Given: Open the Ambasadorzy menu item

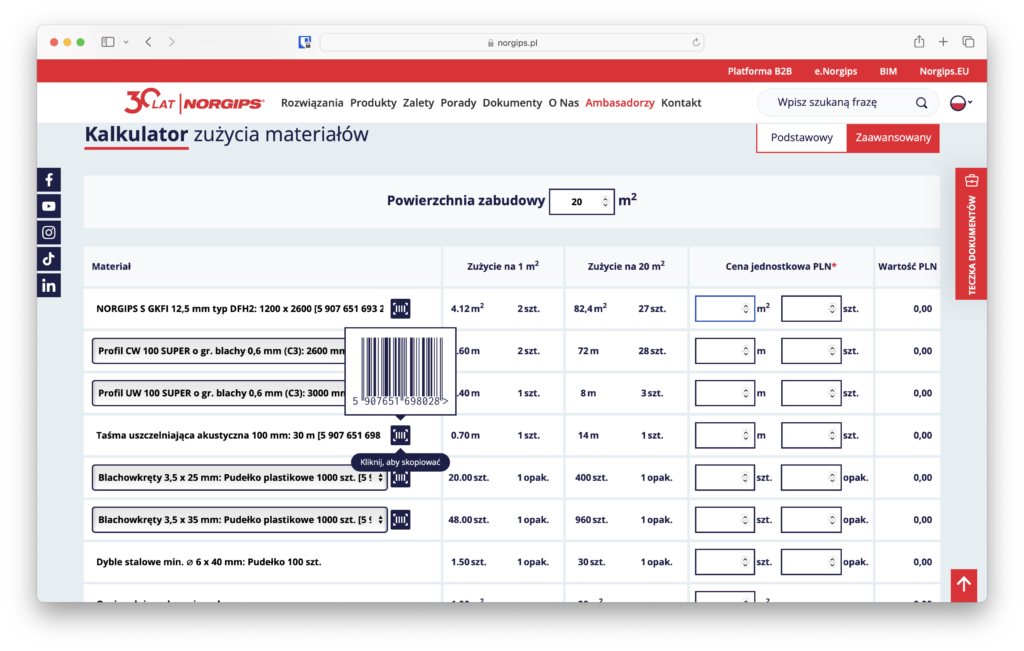Looking at the screenshot, I should (619, 103).
